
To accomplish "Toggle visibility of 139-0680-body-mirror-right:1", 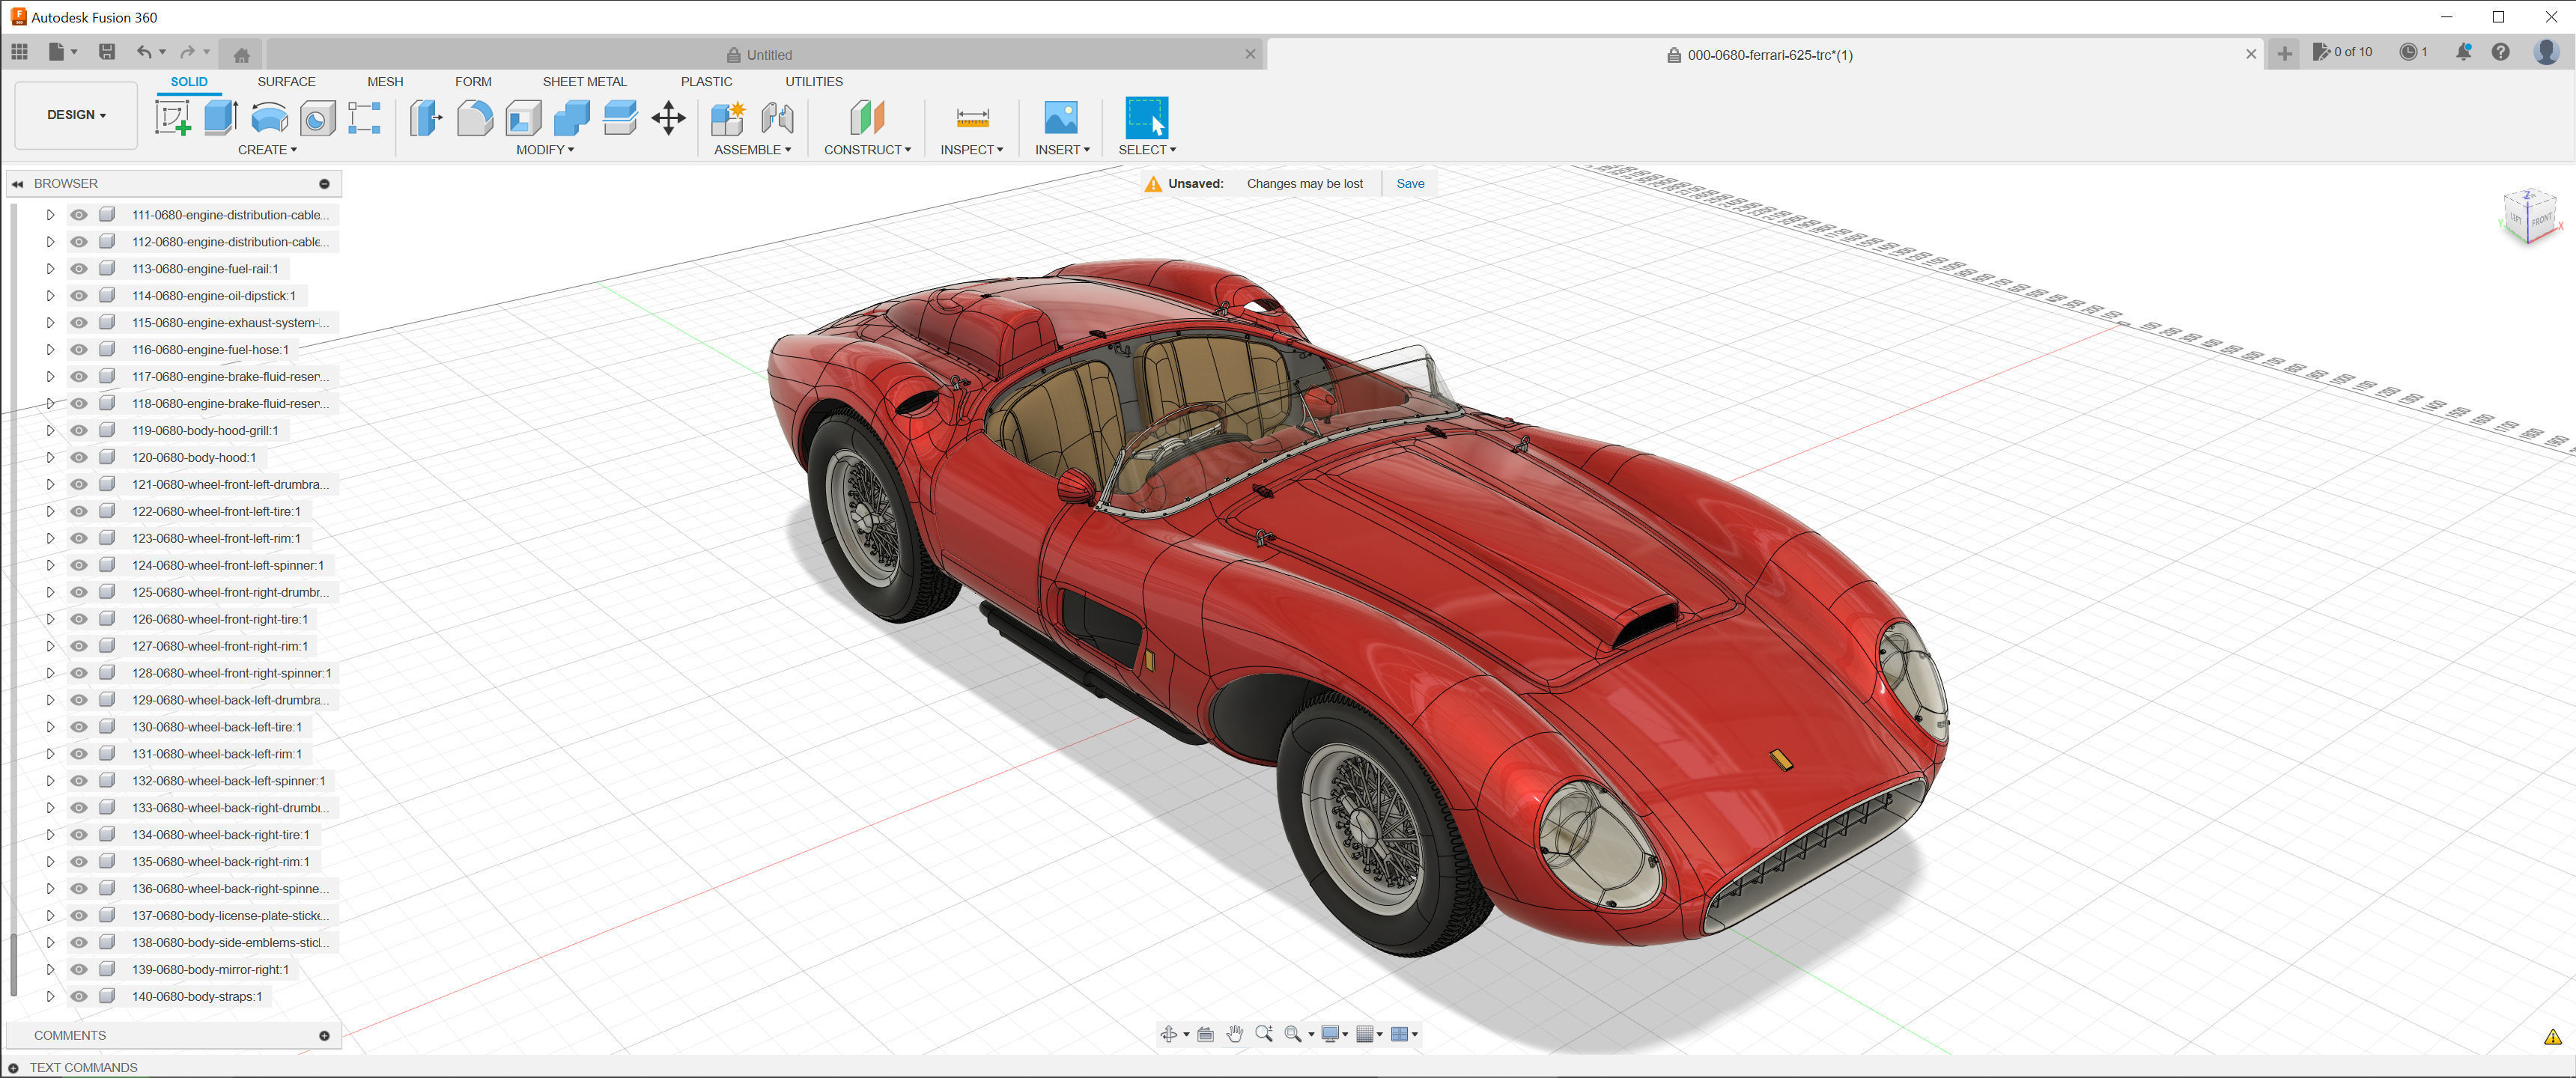I will coord(79,969).
